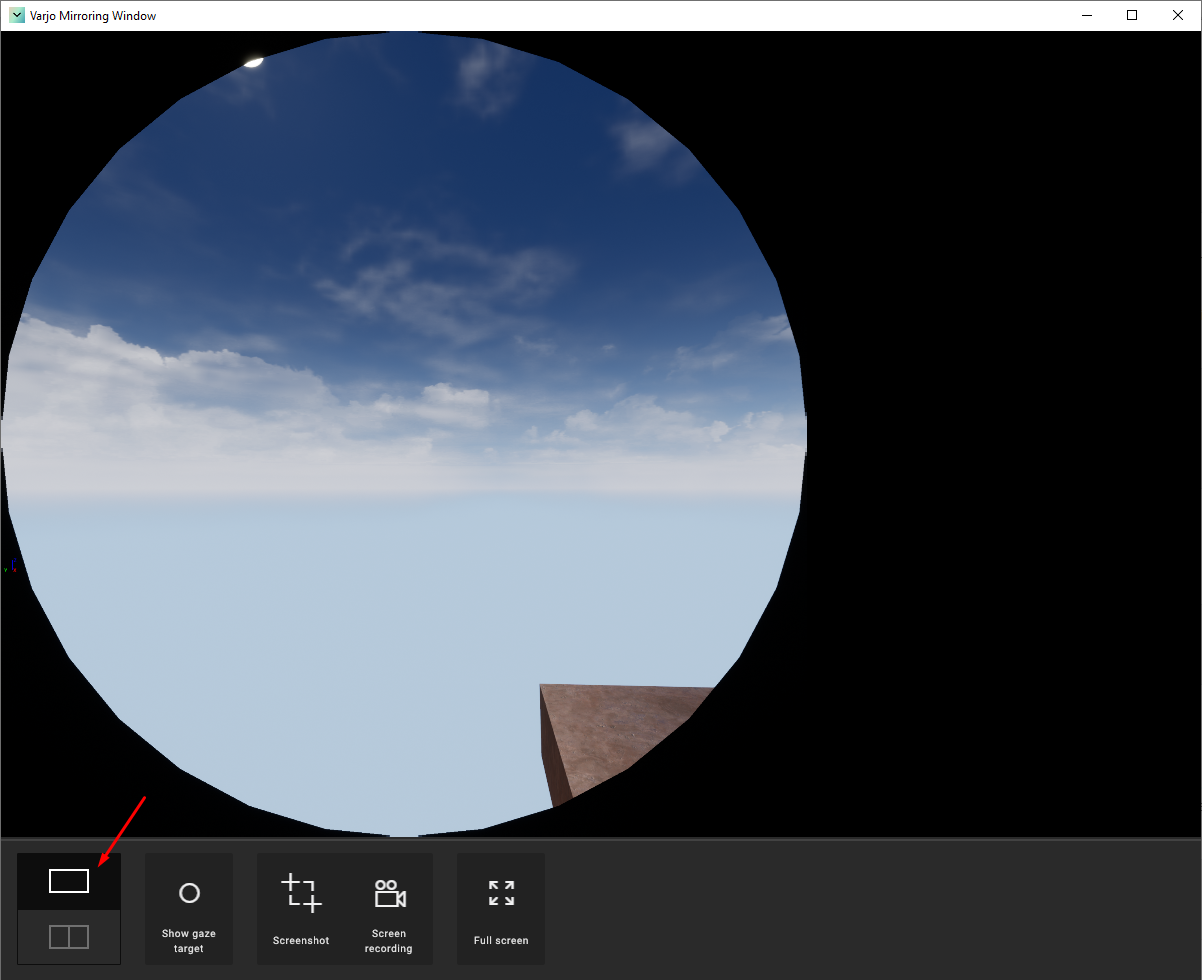Select the single-view mirroring layout
This screenshot has height=980, width=1202.
coord(69,881)
